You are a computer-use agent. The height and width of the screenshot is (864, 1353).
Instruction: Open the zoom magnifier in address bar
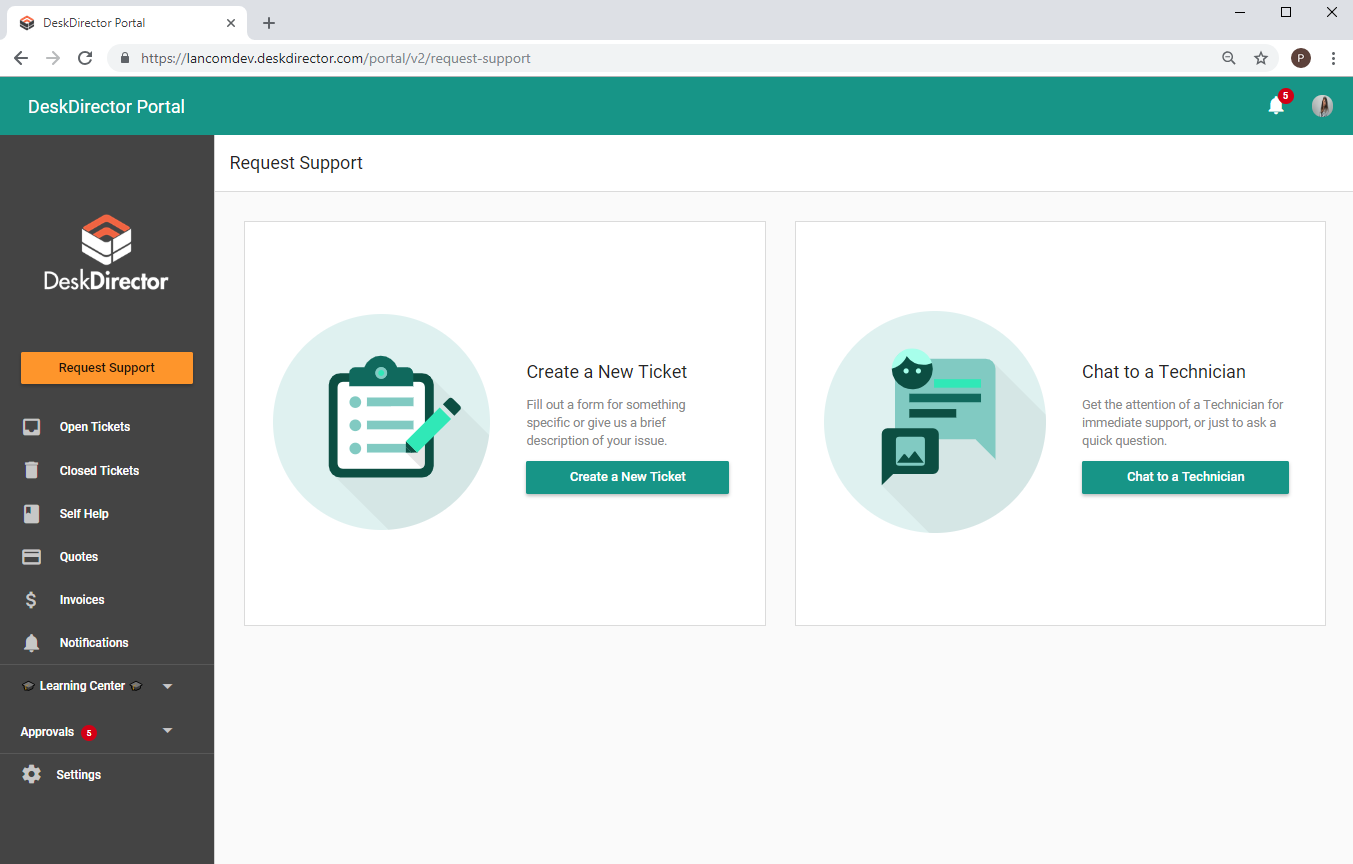(x=1229, y=58)
